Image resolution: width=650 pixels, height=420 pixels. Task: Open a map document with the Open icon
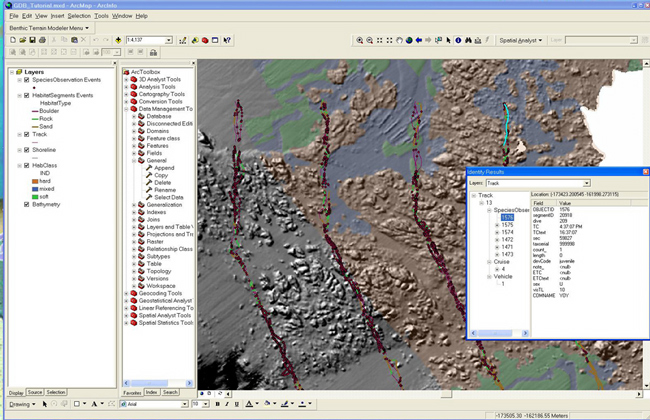tap(22, 40)
